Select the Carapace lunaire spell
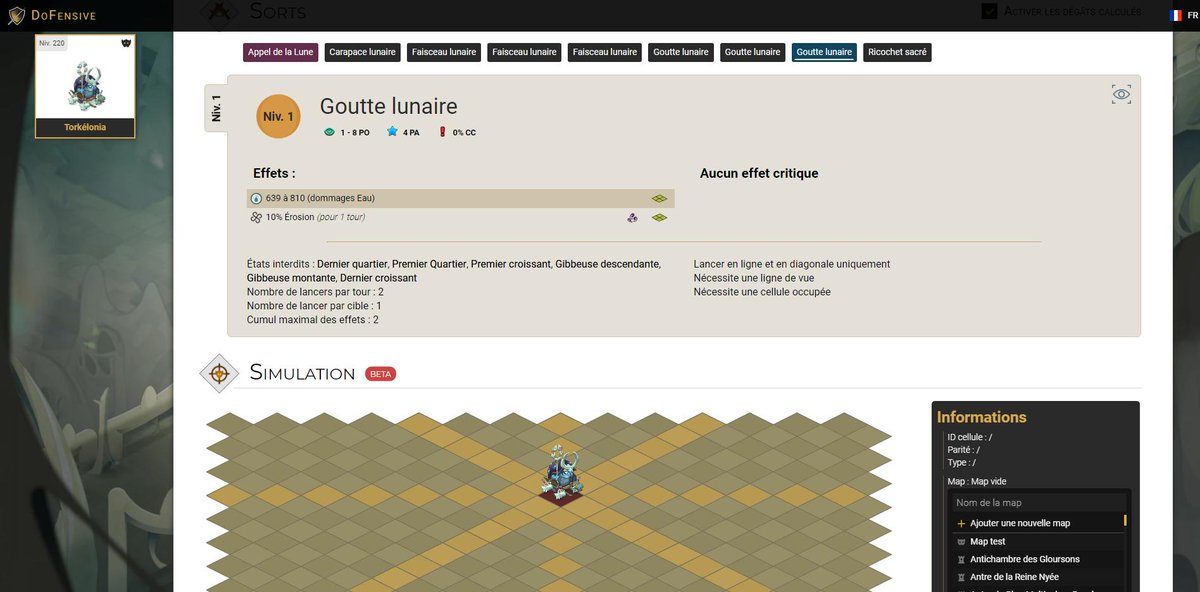1200x592 pixels. pyautogui.click(x=363, y=52)
